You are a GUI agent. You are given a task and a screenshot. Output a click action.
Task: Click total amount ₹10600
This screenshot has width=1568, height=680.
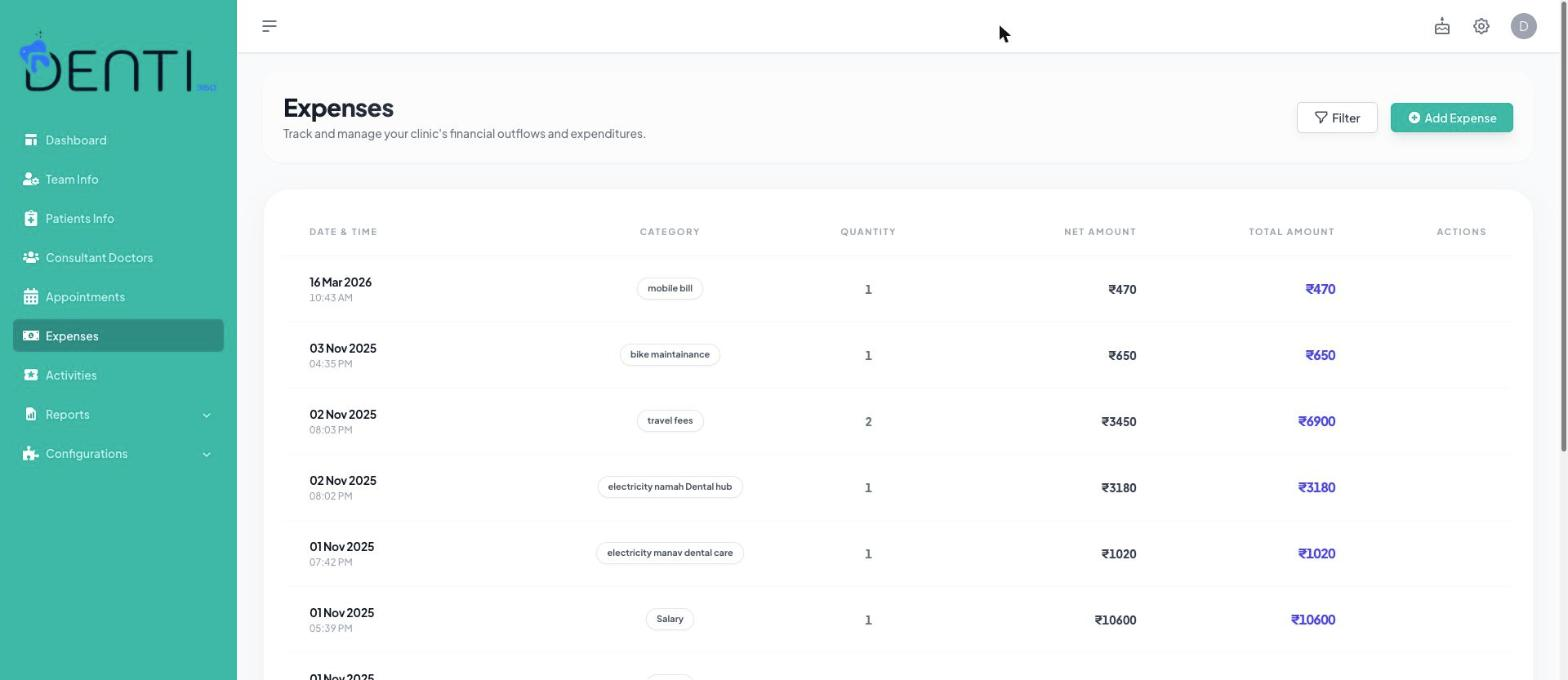coord(1313,620)
